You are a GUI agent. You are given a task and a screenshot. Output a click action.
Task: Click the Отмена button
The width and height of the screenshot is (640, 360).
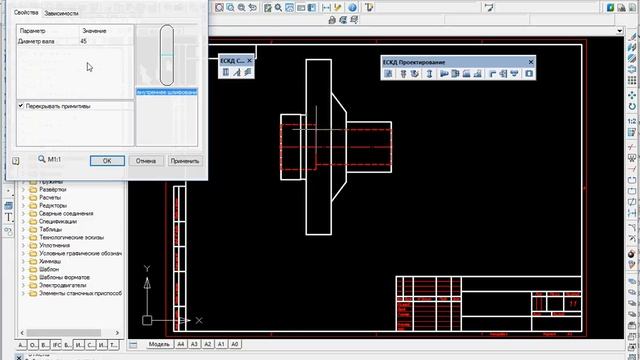146,161
